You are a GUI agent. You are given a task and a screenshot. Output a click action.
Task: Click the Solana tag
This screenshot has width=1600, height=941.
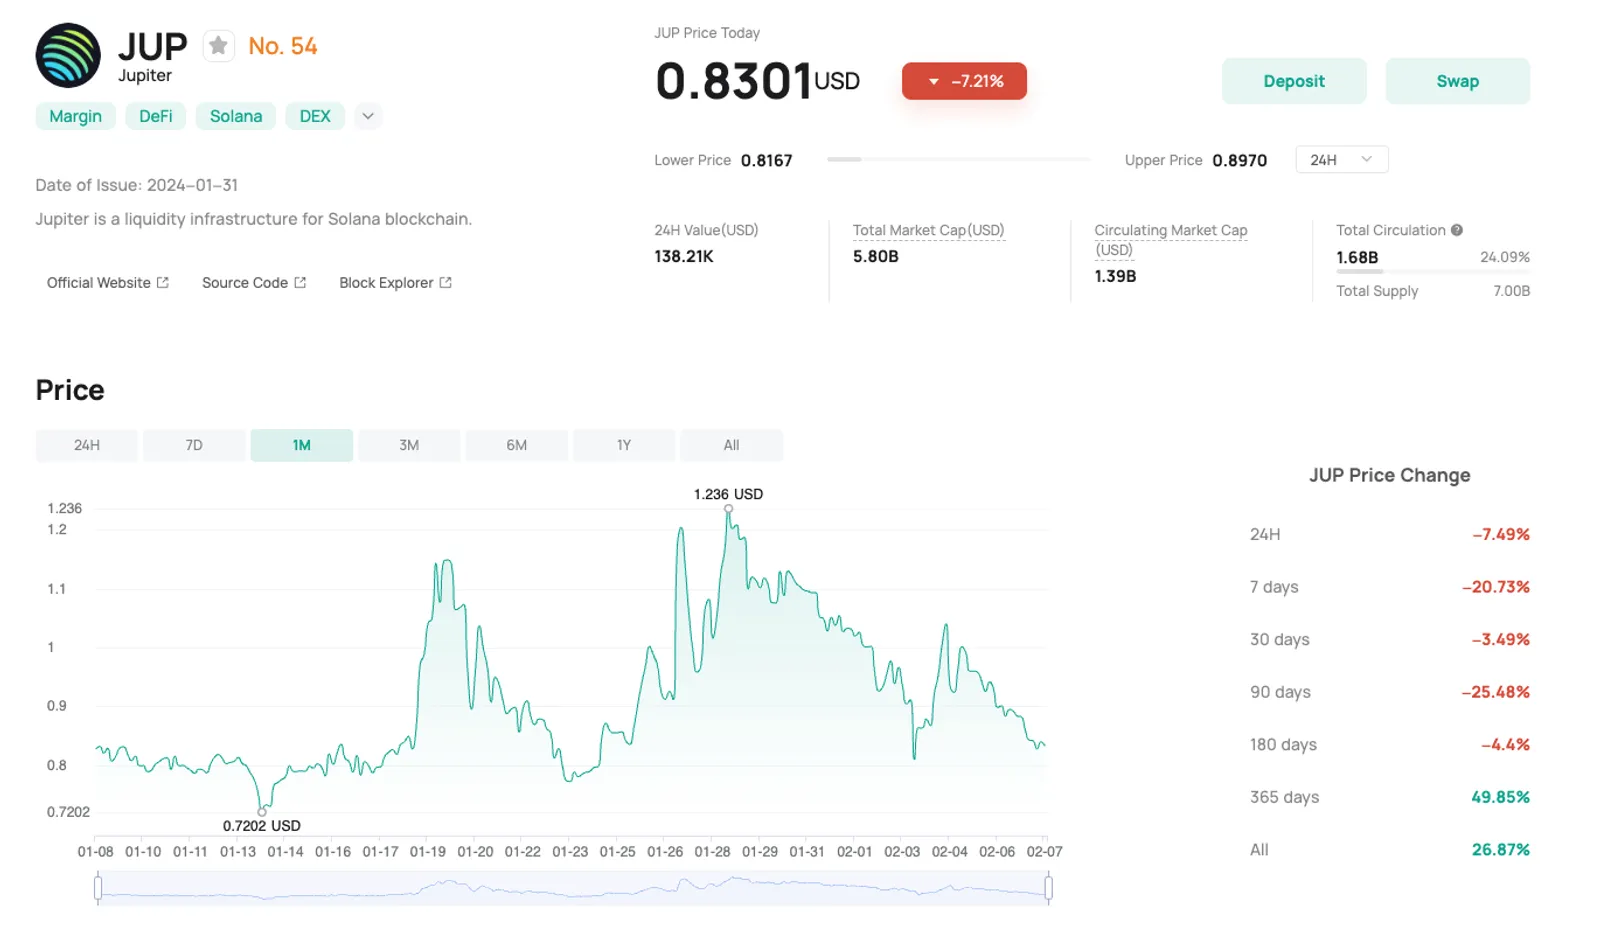click(x=236, y=116)
